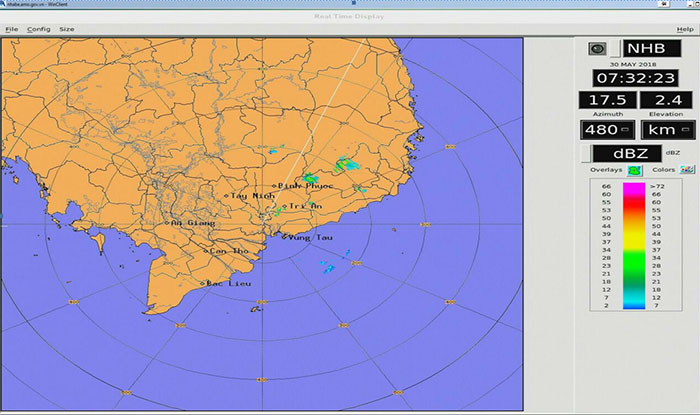This screenshot has width=700, height=415.
Task: Click the Tri An label on the map
Action: pos(305,206)
